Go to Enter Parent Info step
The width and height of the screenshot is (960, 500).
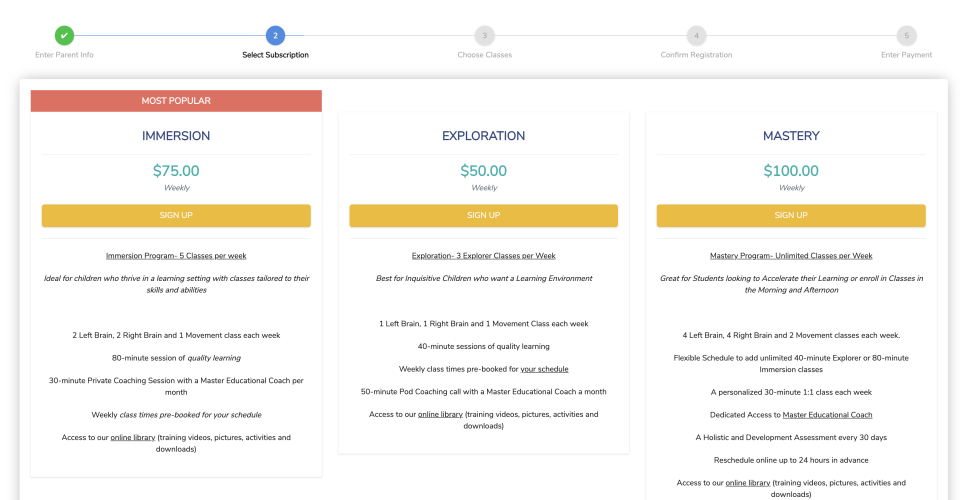pyautogui.click(x=64, y=55)
